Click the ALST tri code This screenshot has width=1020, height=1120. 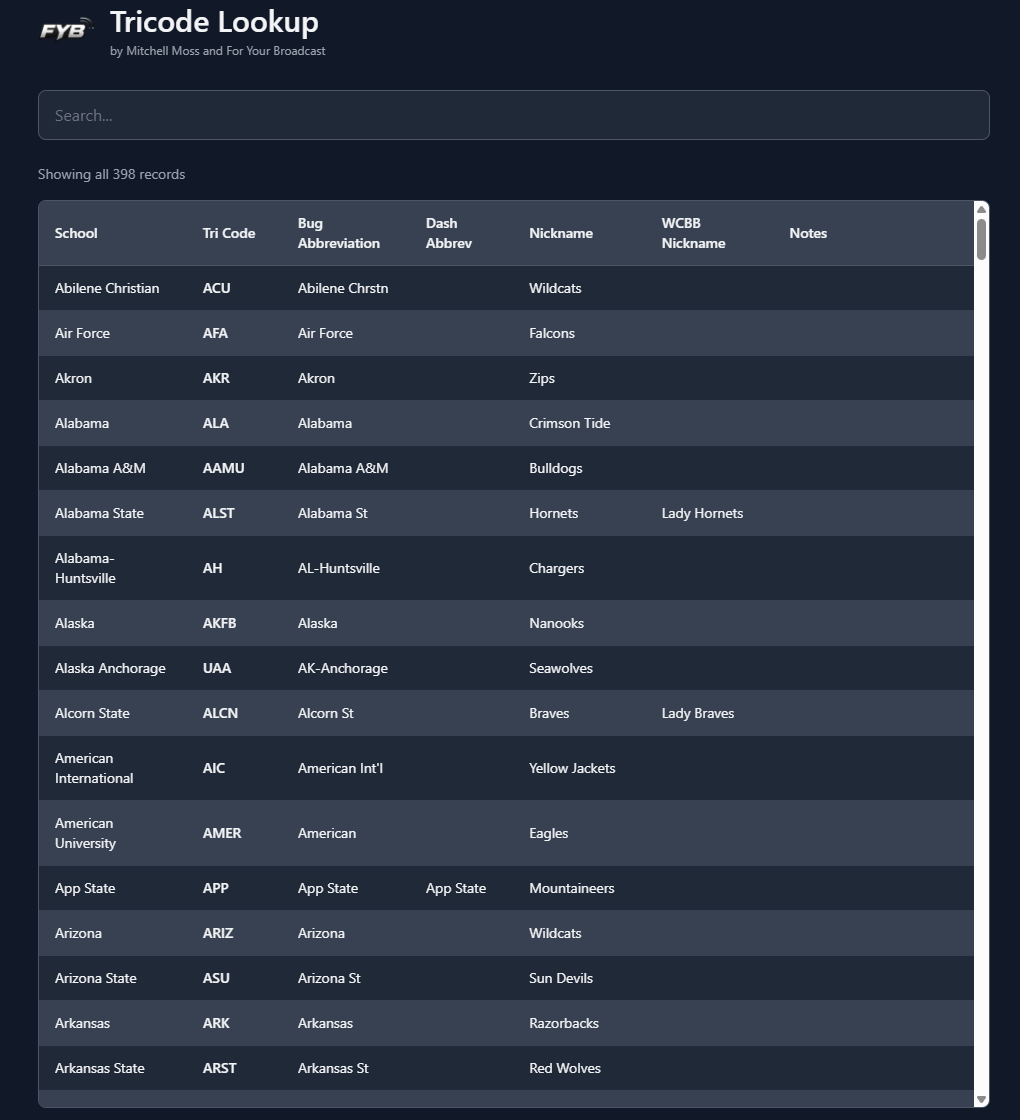[x=219, y=513]
